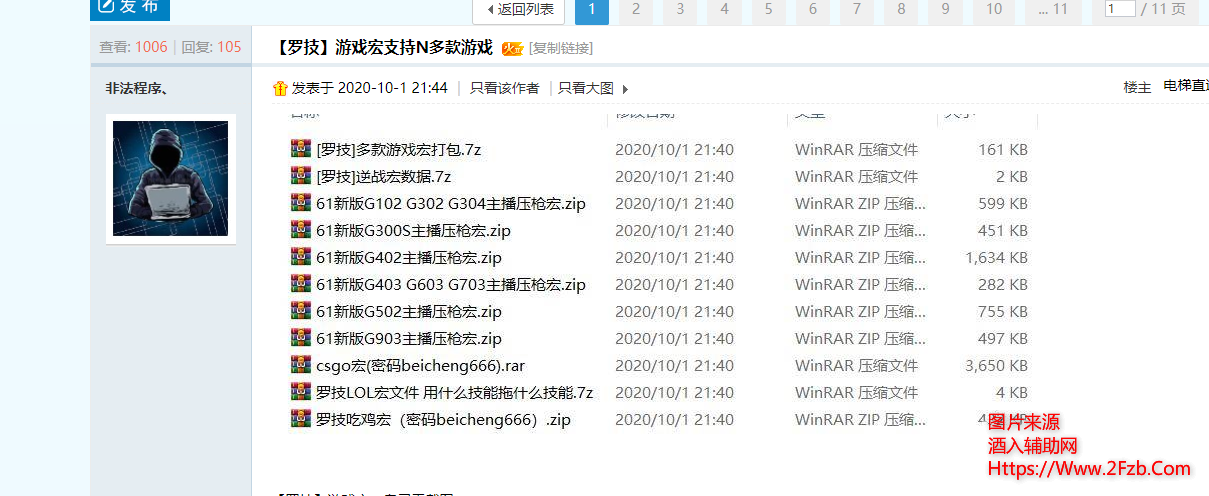Click the 161 KB size cell
This screenshot has height=496, width=1209.
click(1003, 149)
